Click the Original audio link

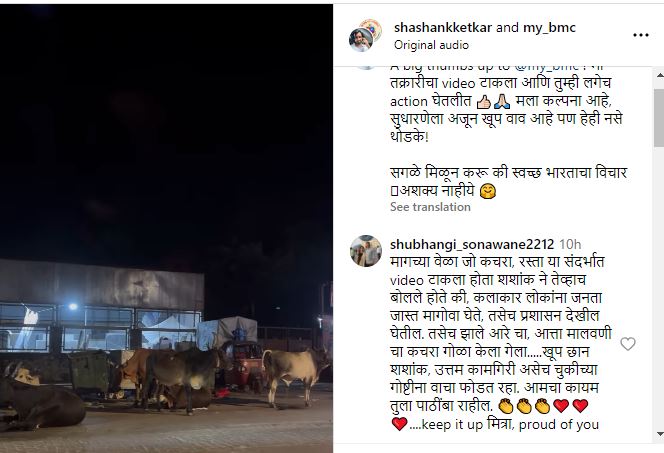click(x=431, y=45)
